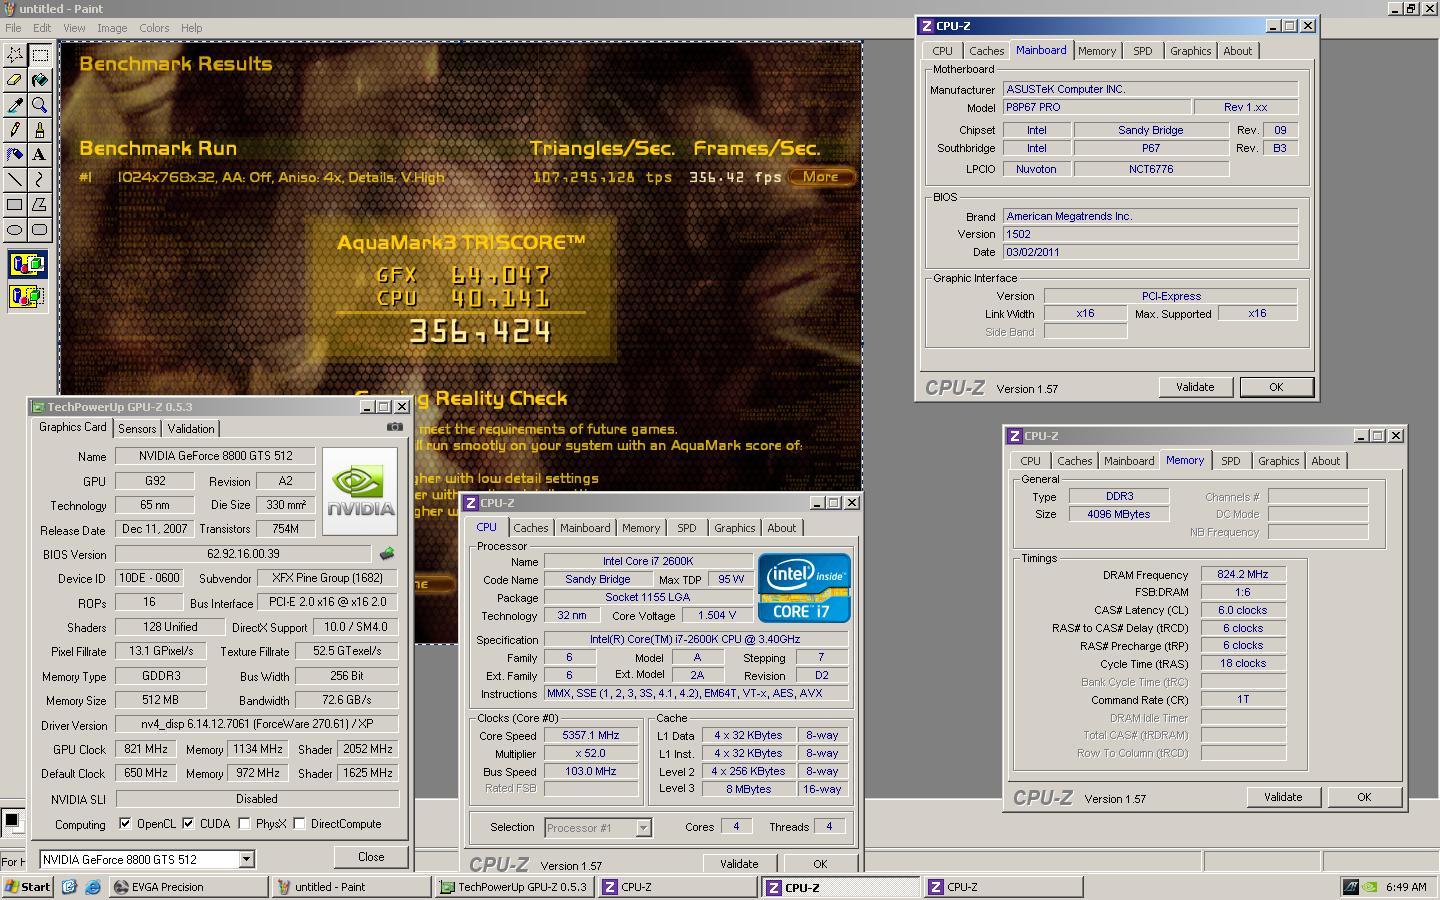1440x900 pixels.
Task: Pick the Polygon shape tool
Action: click(40, 205)
